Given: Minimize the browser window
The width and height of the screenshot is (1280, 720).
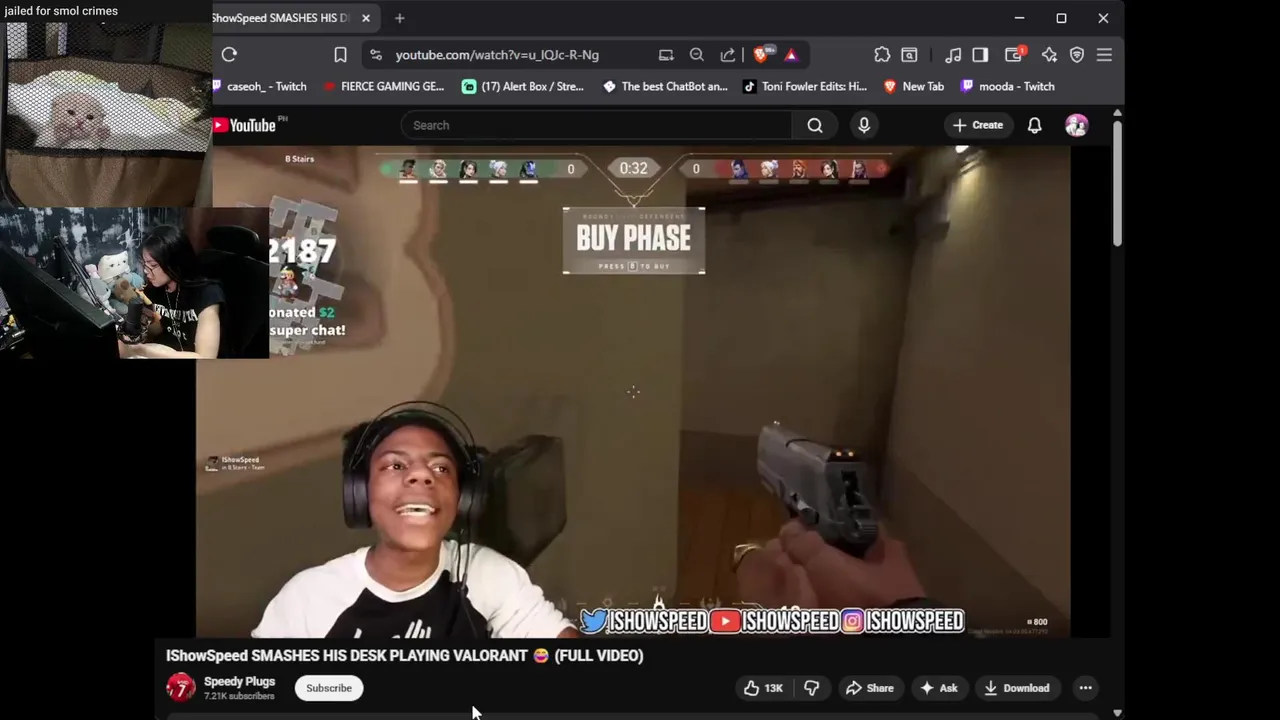Looking at the screenshot, I should coord(1019,18).
